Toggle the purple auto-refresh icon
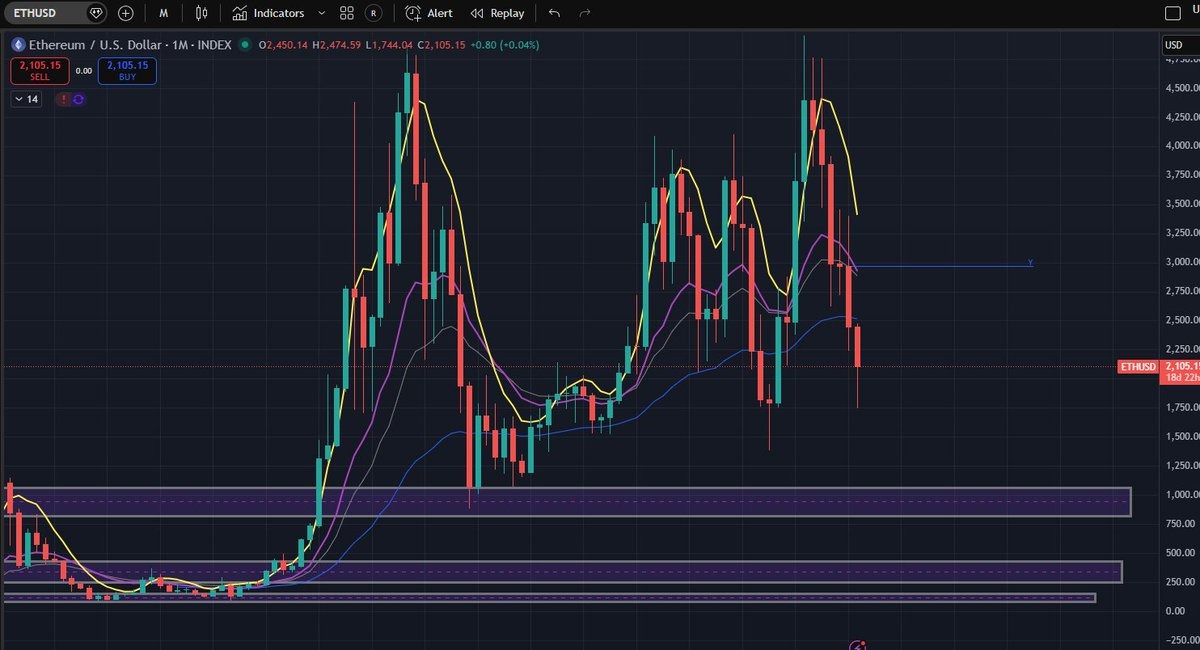Image resolution: width=1200 pixels, height=650 pixels. click(77, 99)
